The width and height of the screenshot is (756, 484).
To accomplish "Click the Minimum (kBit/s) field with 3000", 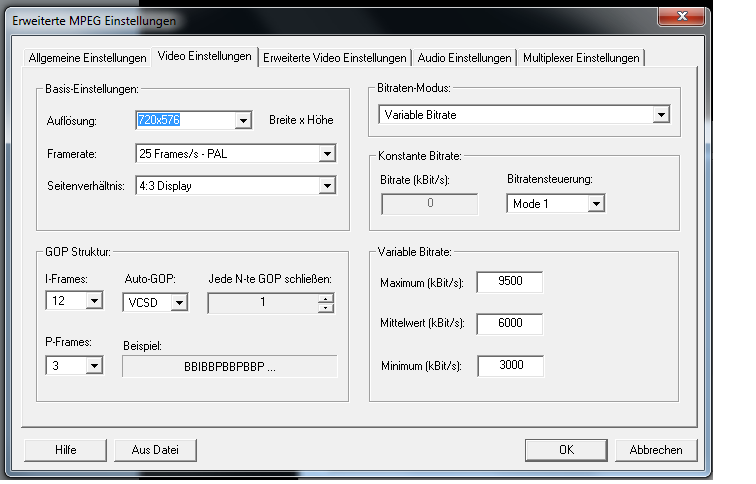I will [x=511, y=365].
